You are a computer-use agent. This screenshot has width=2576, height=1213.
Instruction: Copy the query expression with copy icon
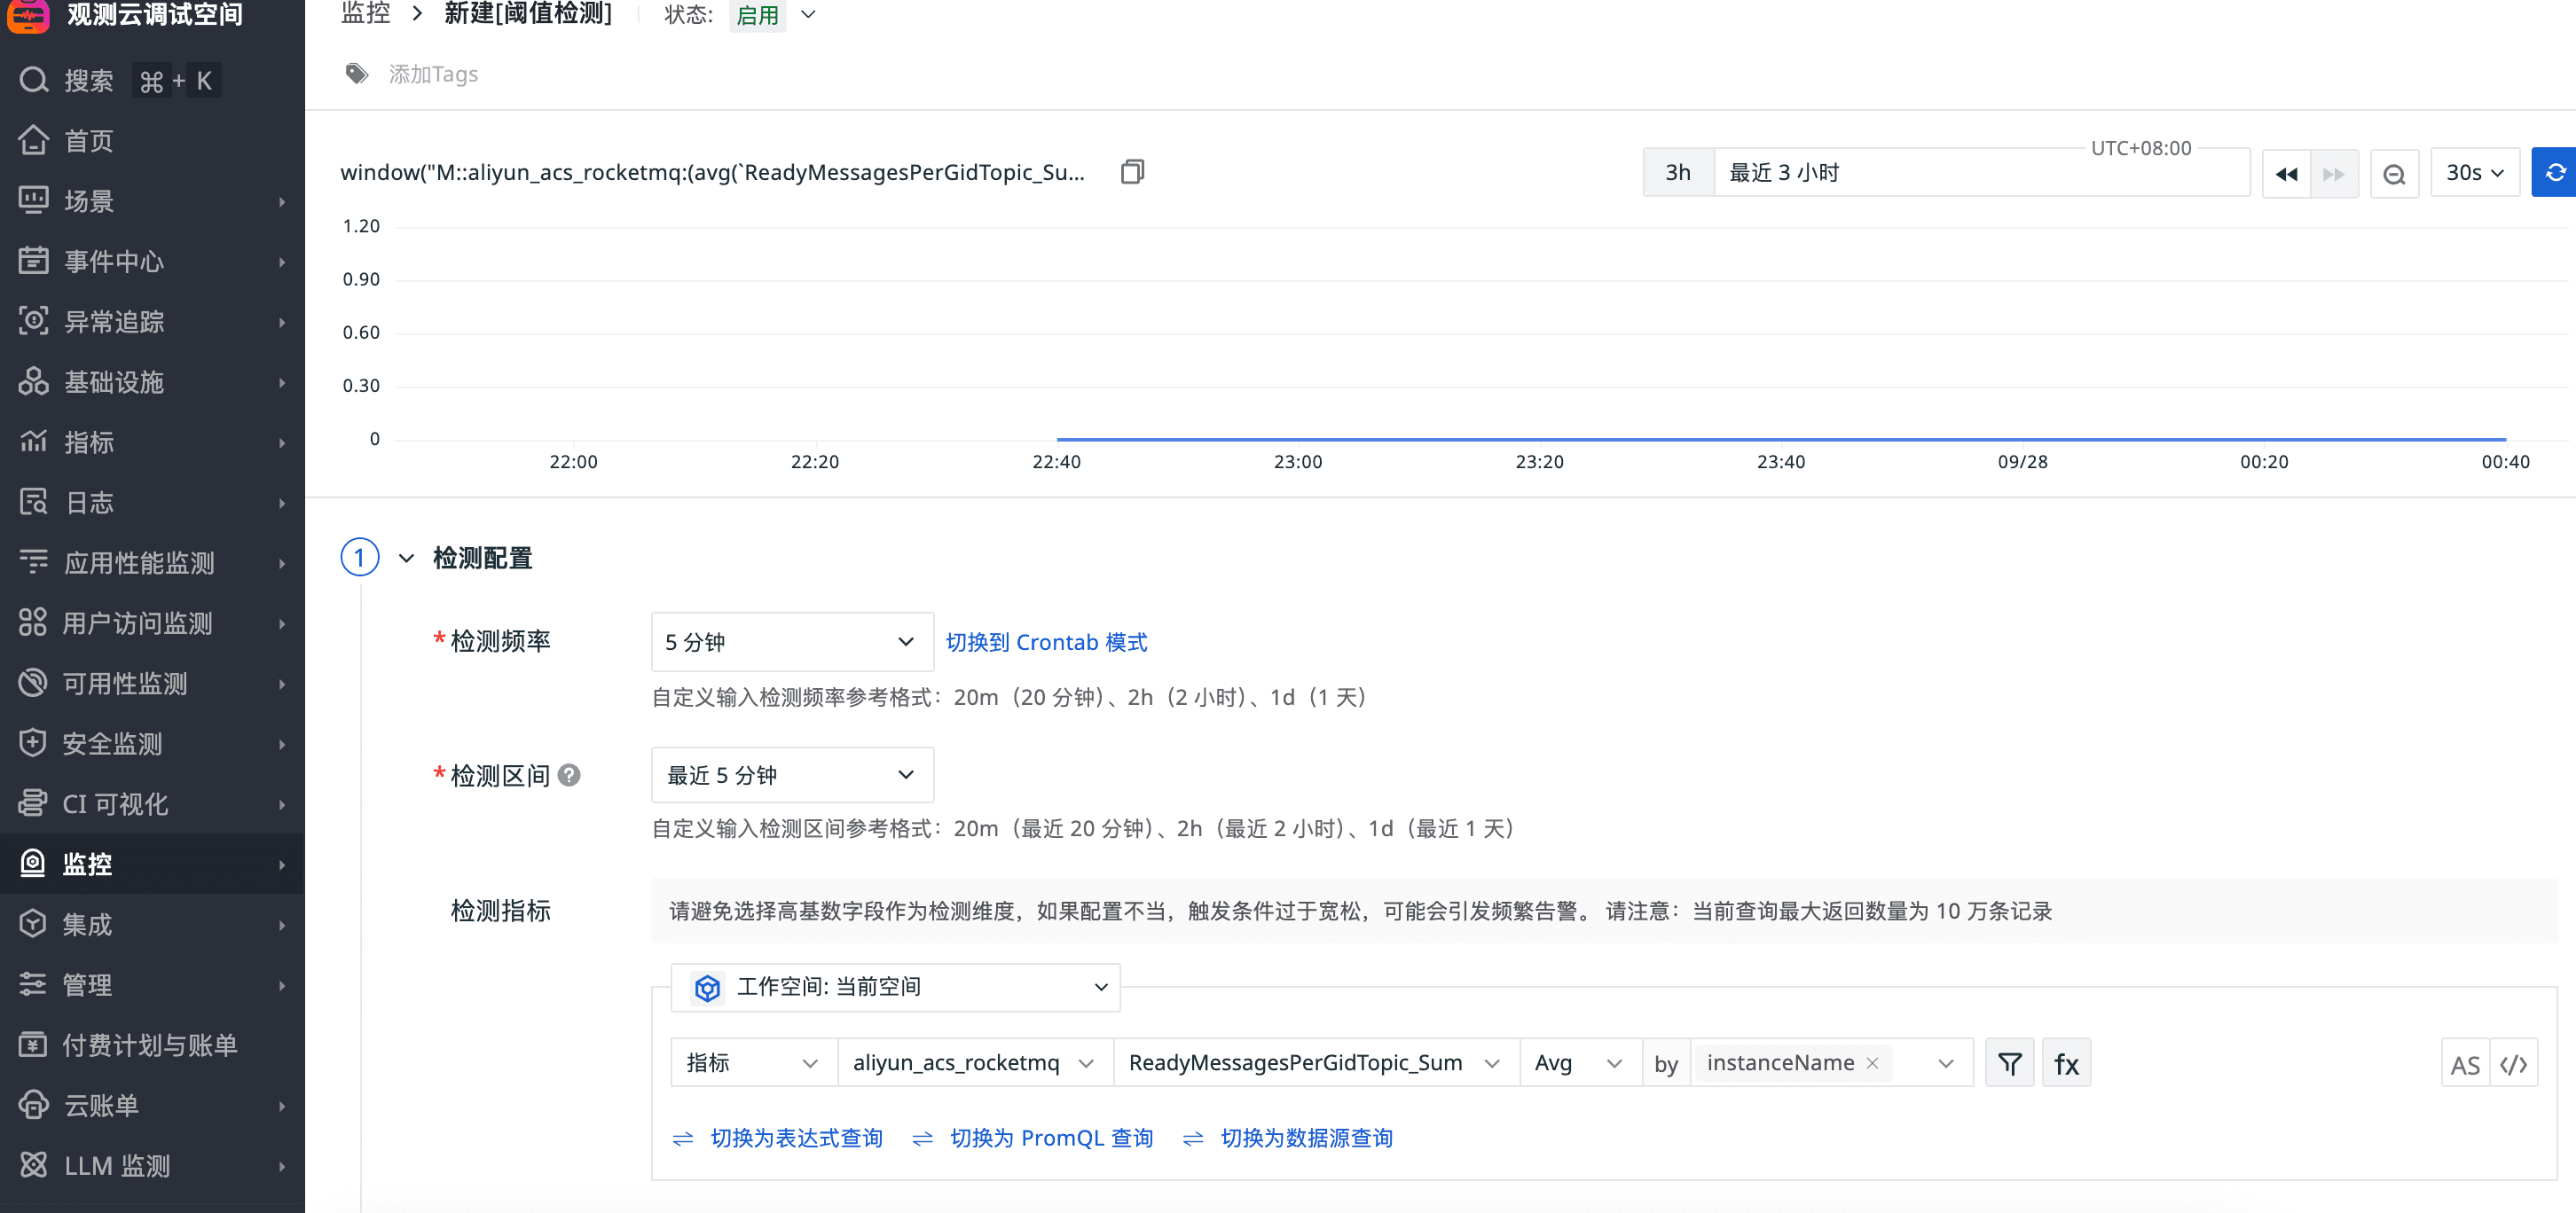click(1131, 172)
